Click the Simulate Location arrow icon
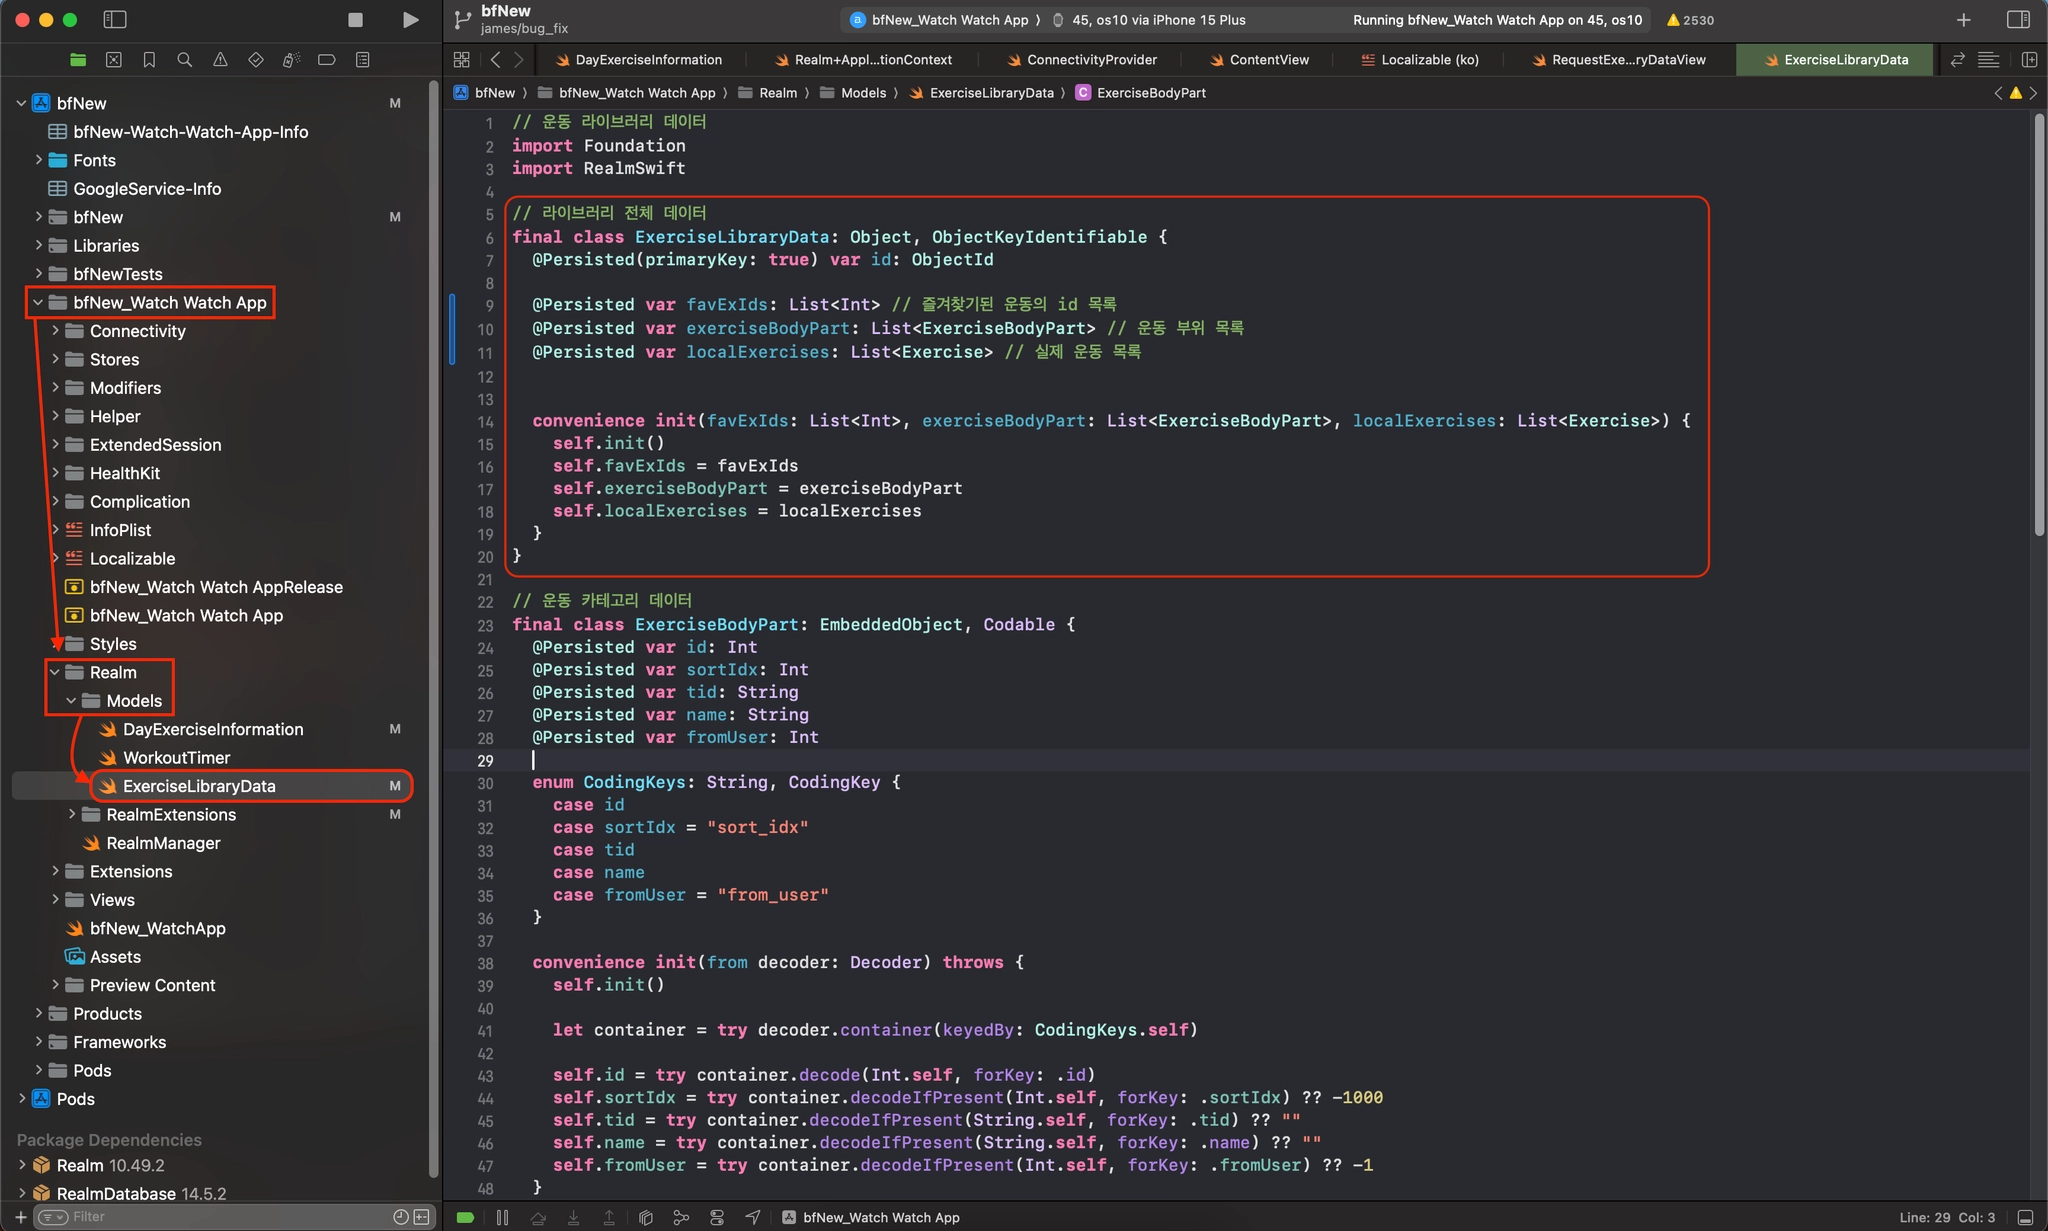The width and height of the screenshot is (2048, 1231). pos(752,1217)
